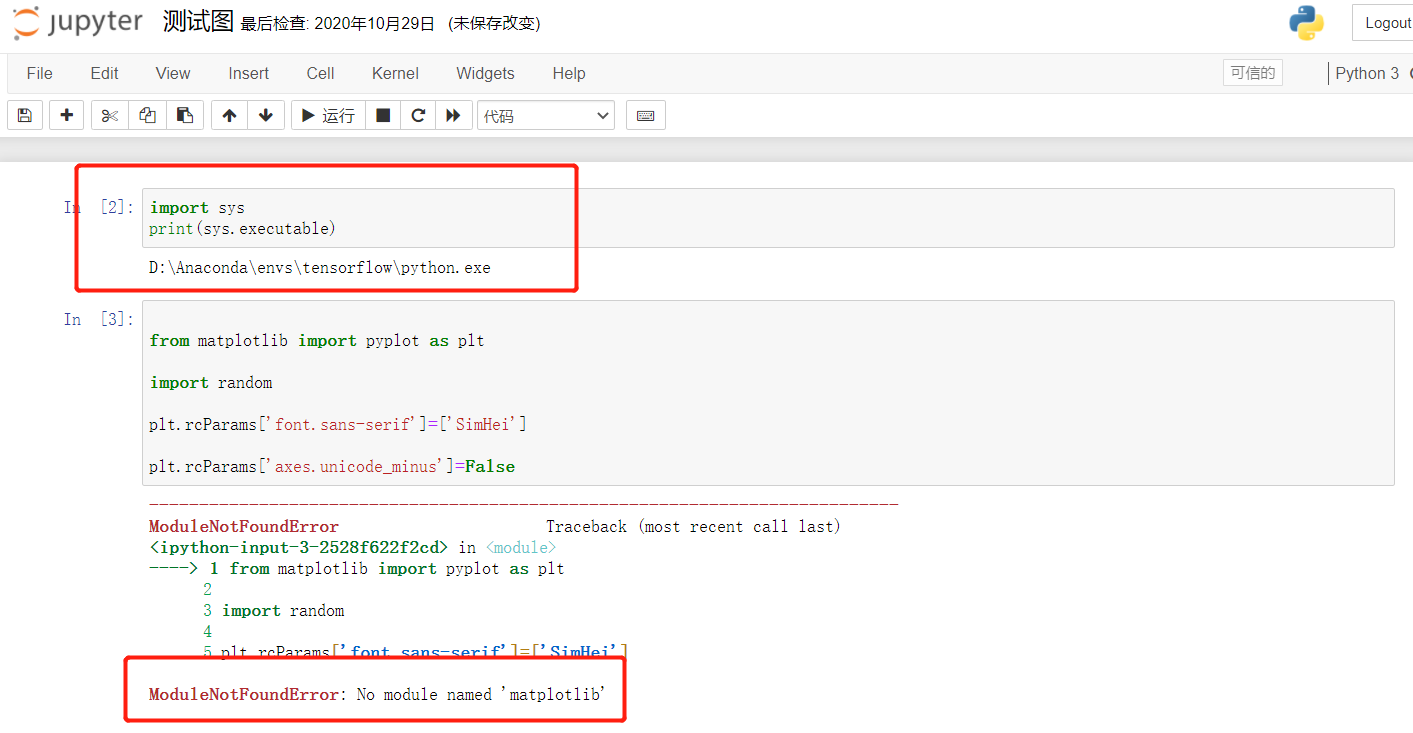1413x733 pixels.
Task: Open the Cell menu
Action: 321,73
